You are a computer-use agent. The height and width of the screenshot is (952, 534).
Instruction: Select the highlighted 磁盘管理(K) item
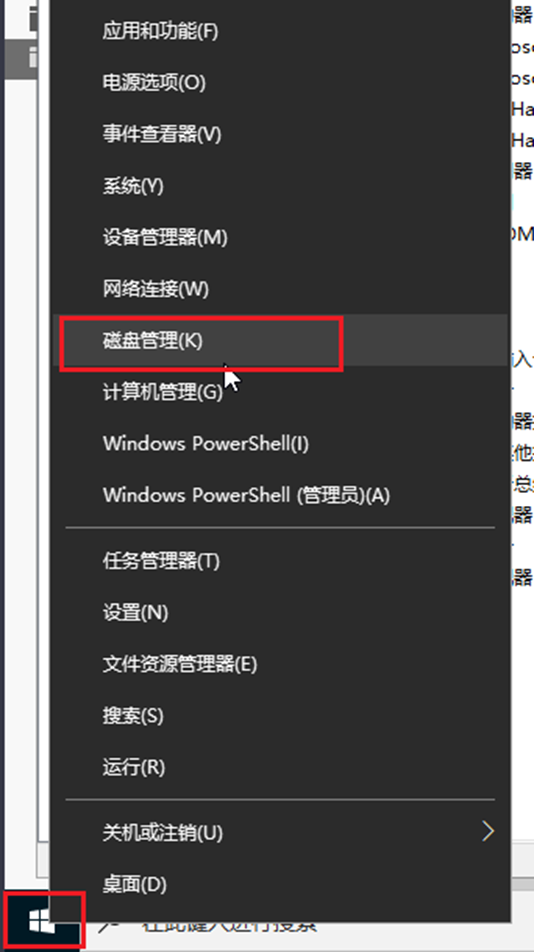pos(280,341)
